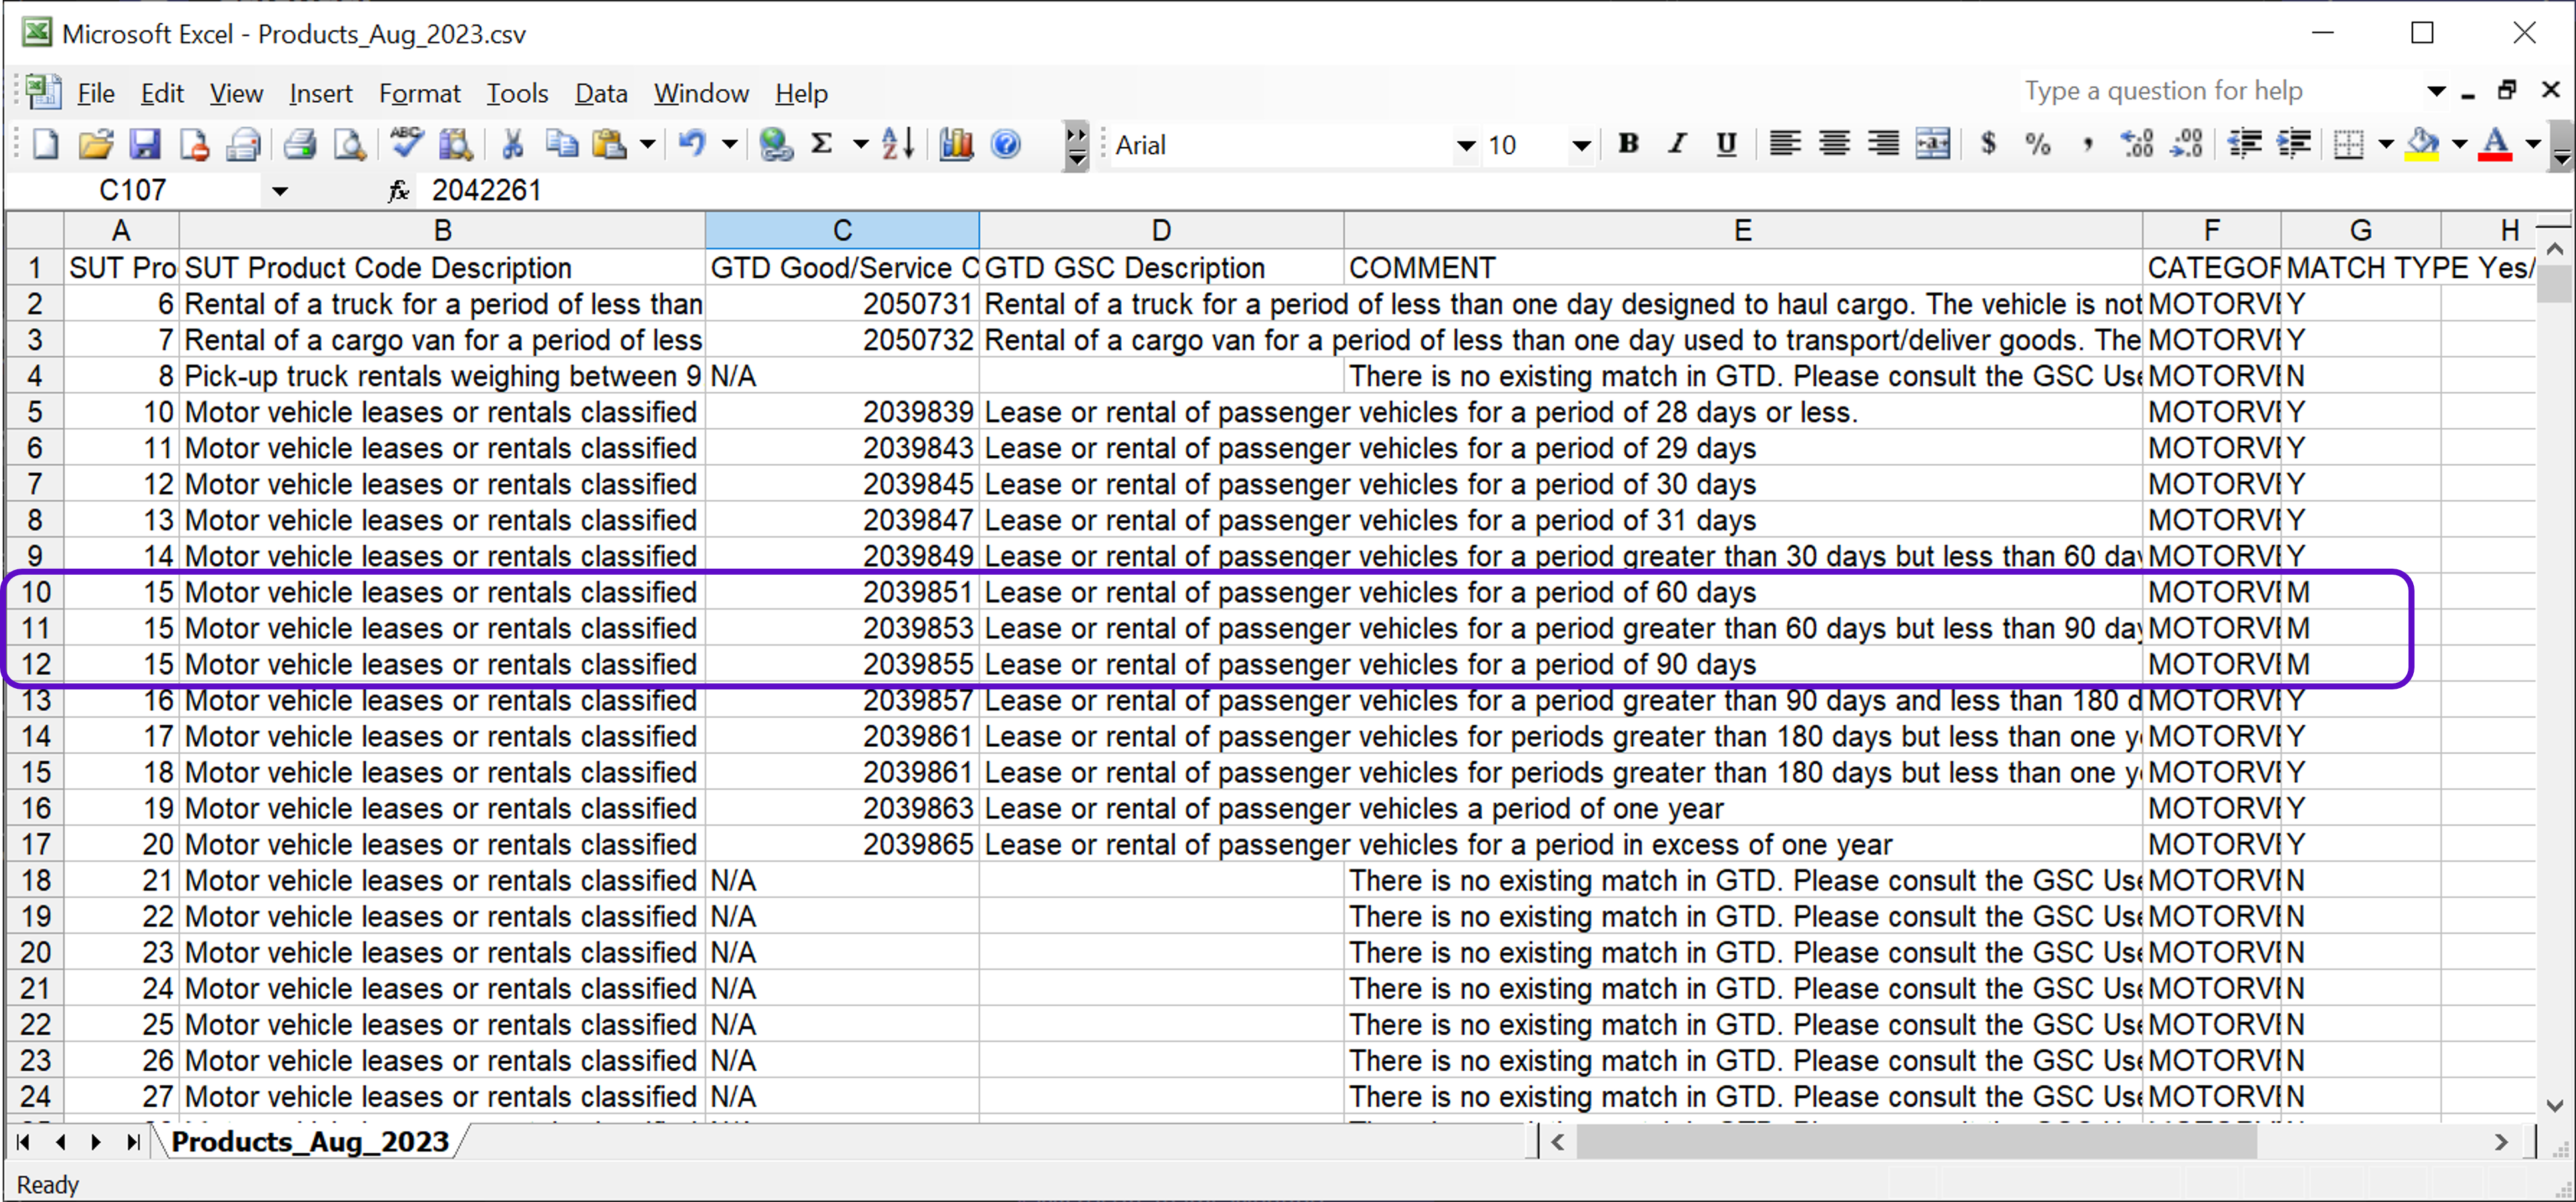The height and width of the screenshot is (1202, 2576).
Task: Click the Save floppy disk icon
Action: point(145,145)
